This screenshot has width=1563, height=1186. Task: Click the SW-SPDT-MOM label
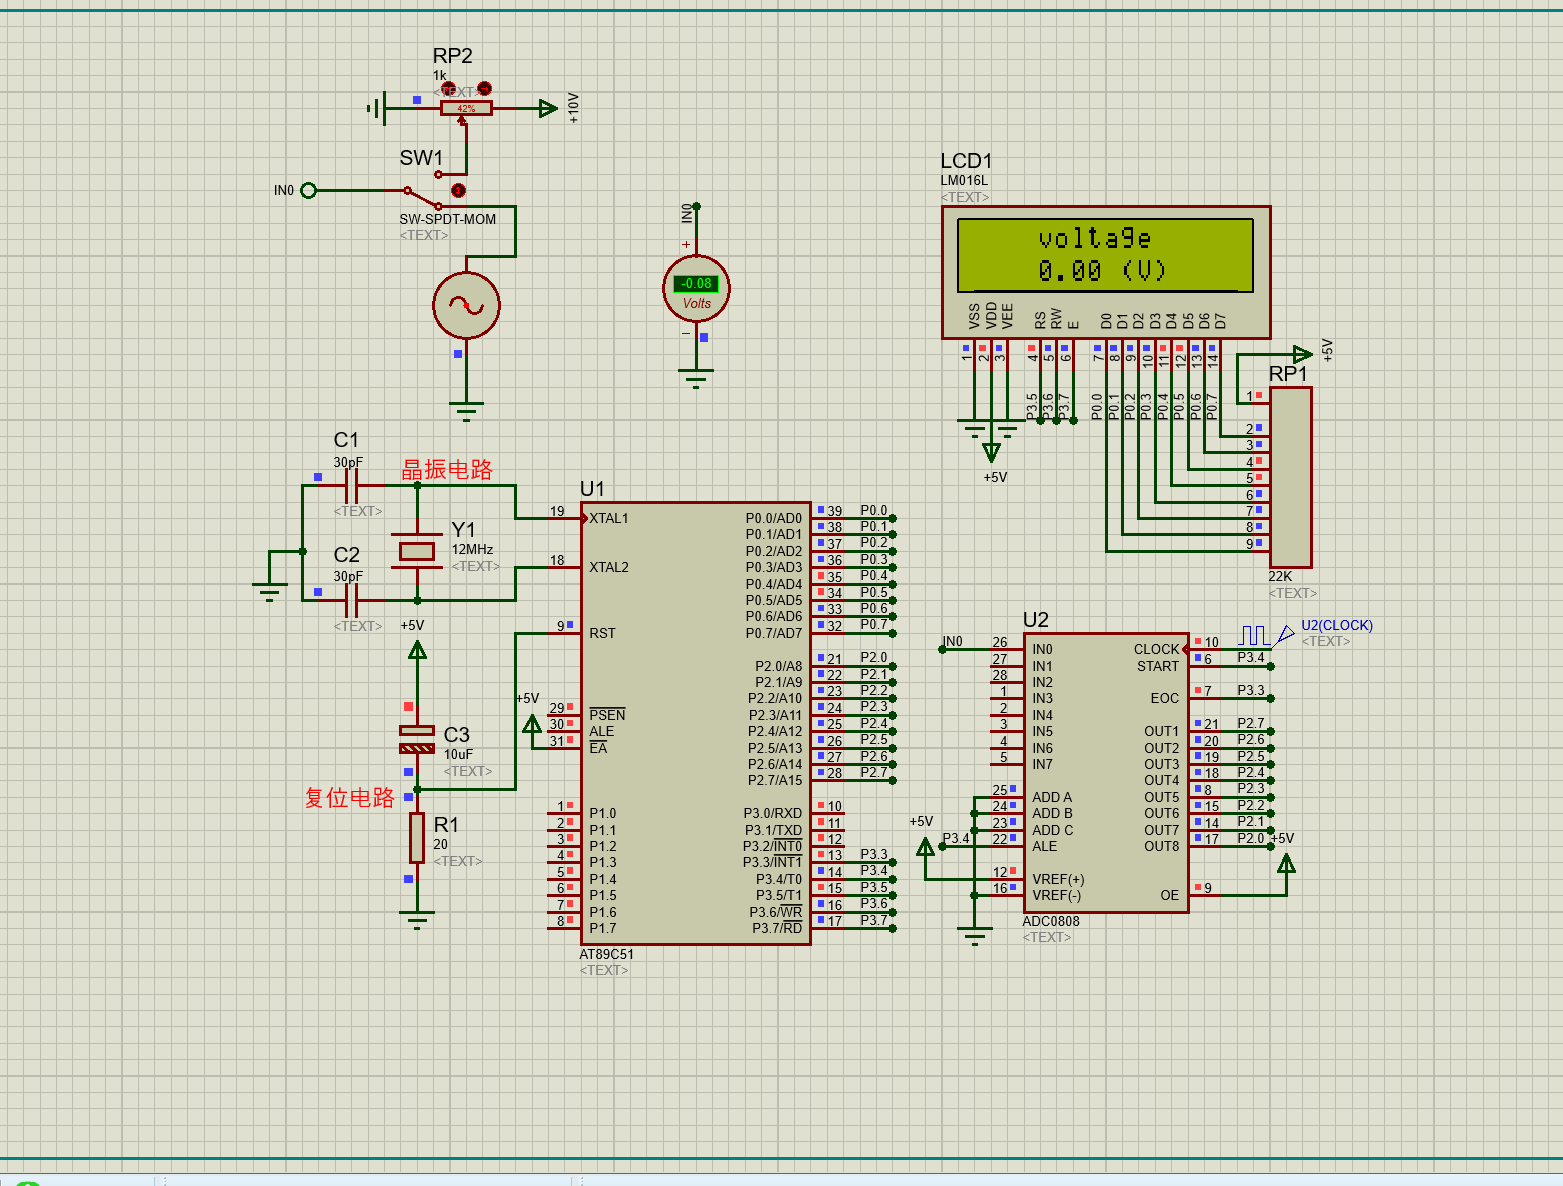click(448, 219)
